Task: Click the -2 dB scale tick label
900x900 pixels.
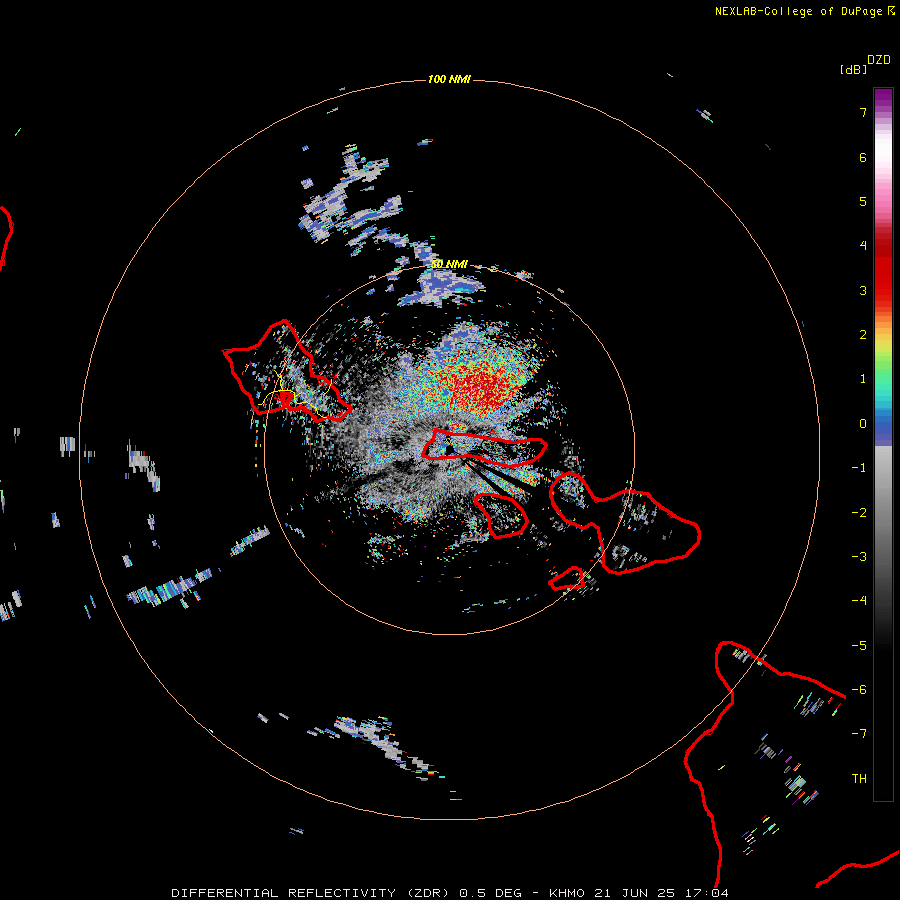Action: tap(859, 513)
